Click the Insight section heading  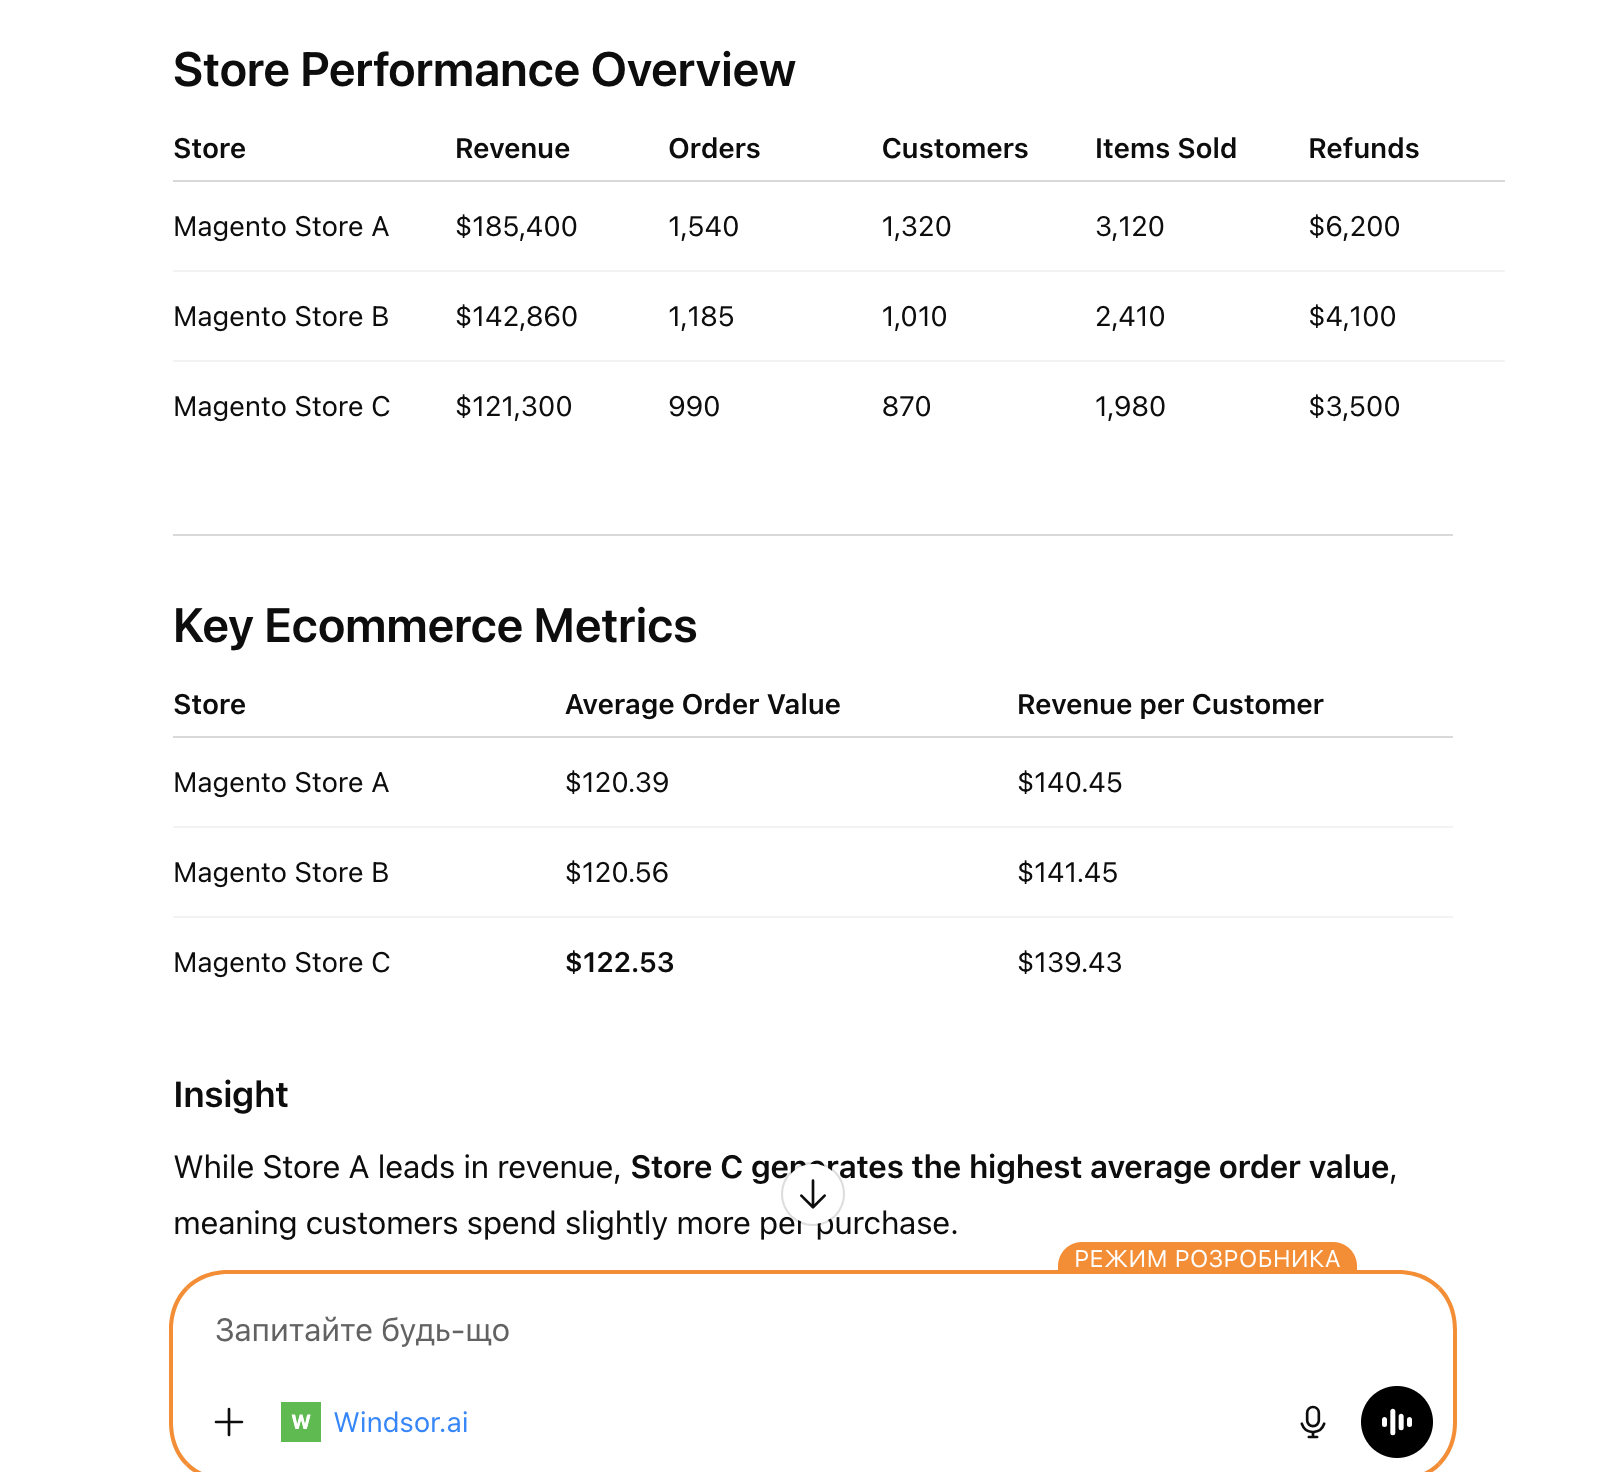230,1094
